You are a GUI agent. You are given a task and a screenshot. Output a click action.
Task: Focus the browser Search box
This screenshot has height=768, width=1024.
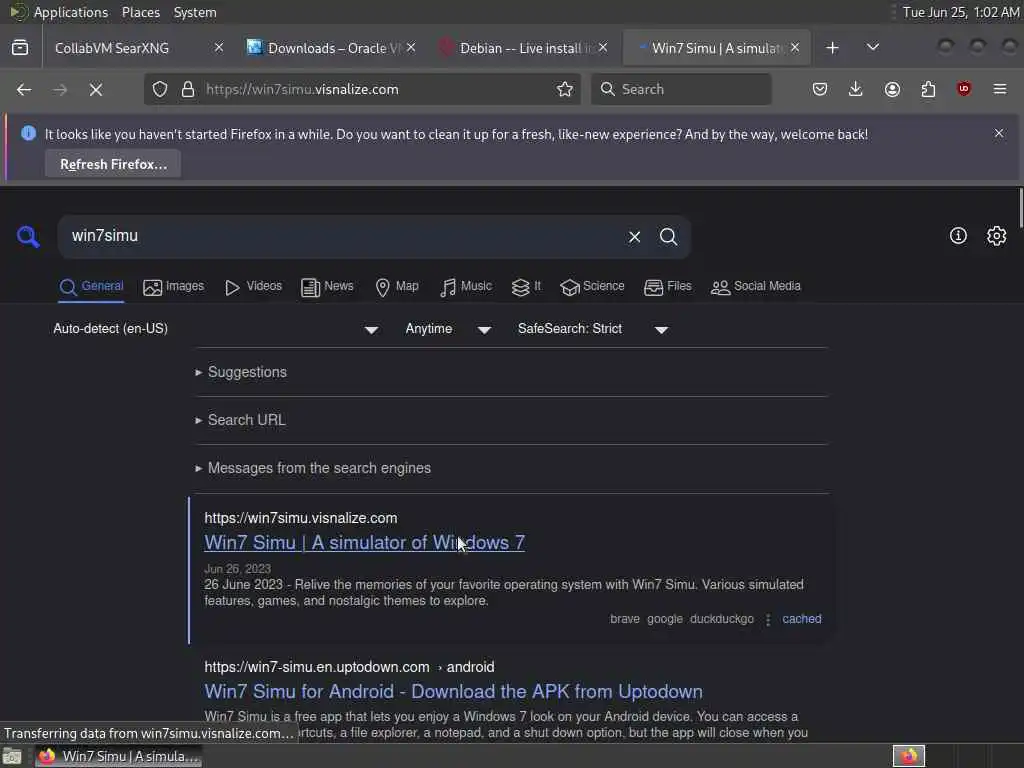[x=681, y=89]
